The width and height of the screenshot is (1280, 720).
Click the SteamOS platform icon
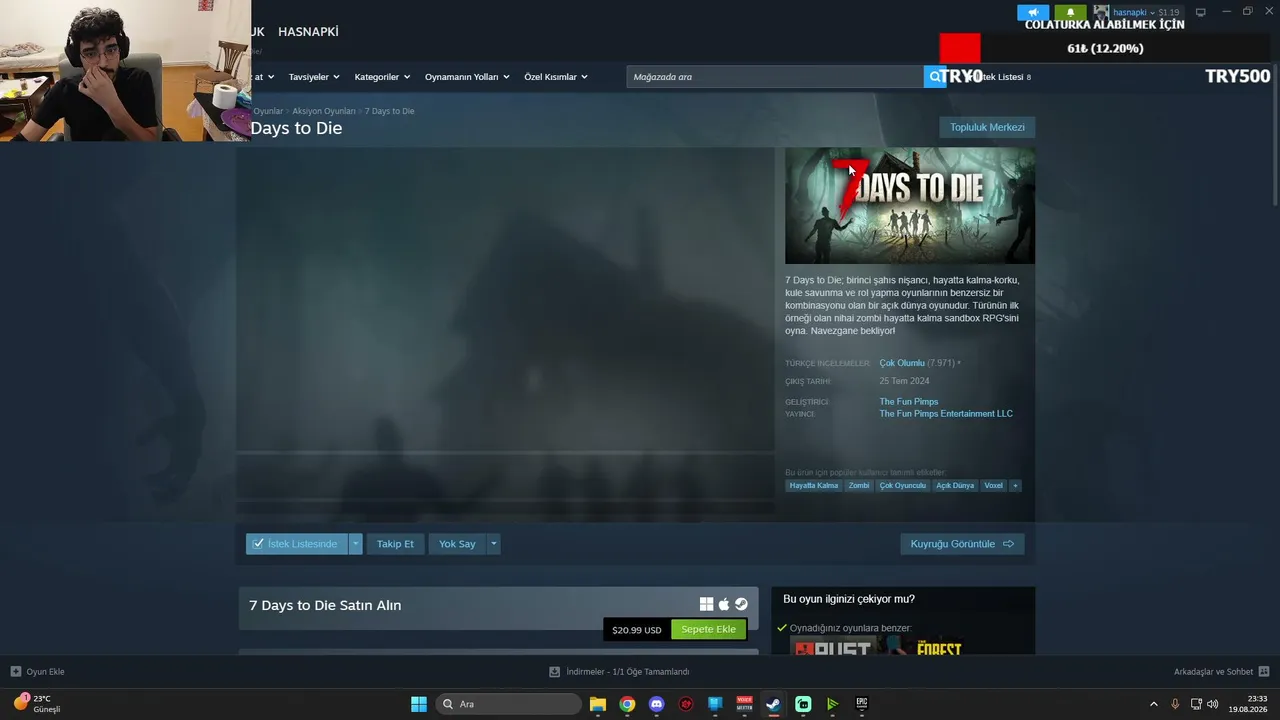click(x=741, y=604)
